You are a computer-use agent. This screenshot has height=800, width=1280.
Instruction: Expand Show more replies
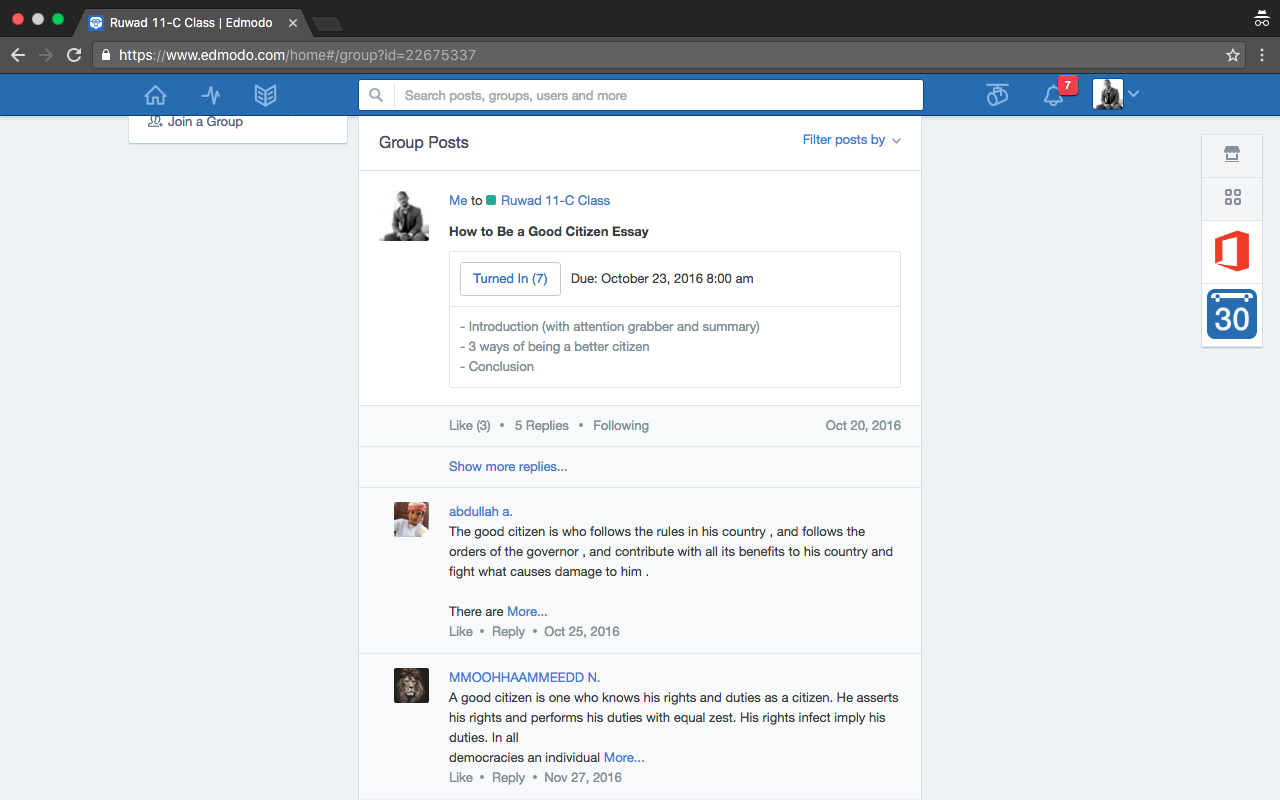508,466
